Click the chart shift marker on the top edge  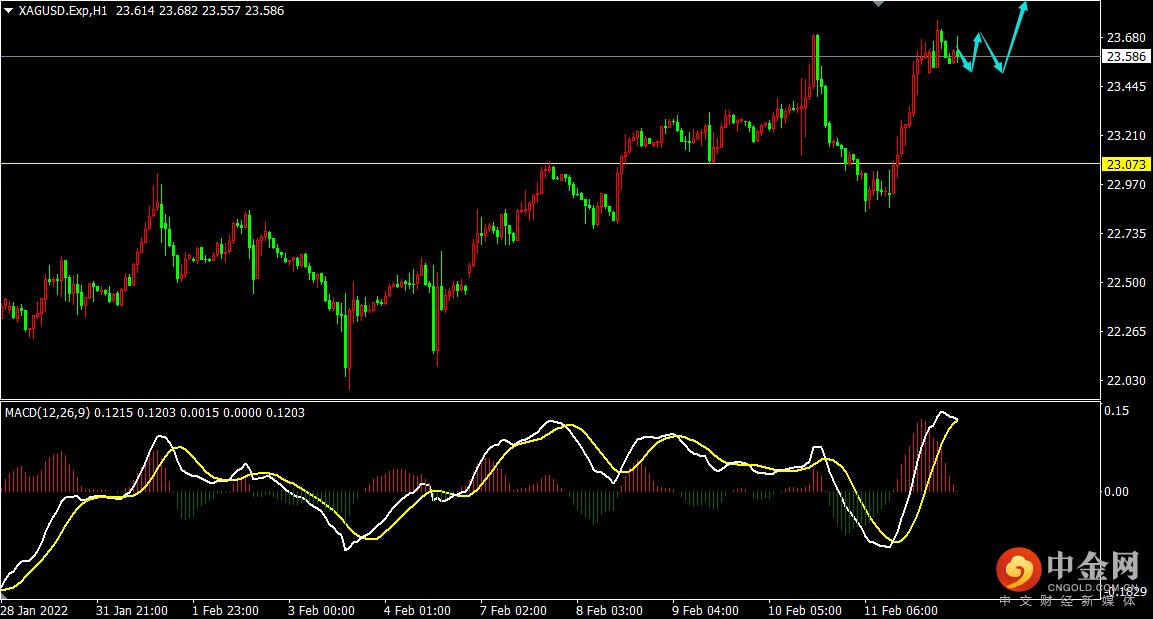coord(878,4)
